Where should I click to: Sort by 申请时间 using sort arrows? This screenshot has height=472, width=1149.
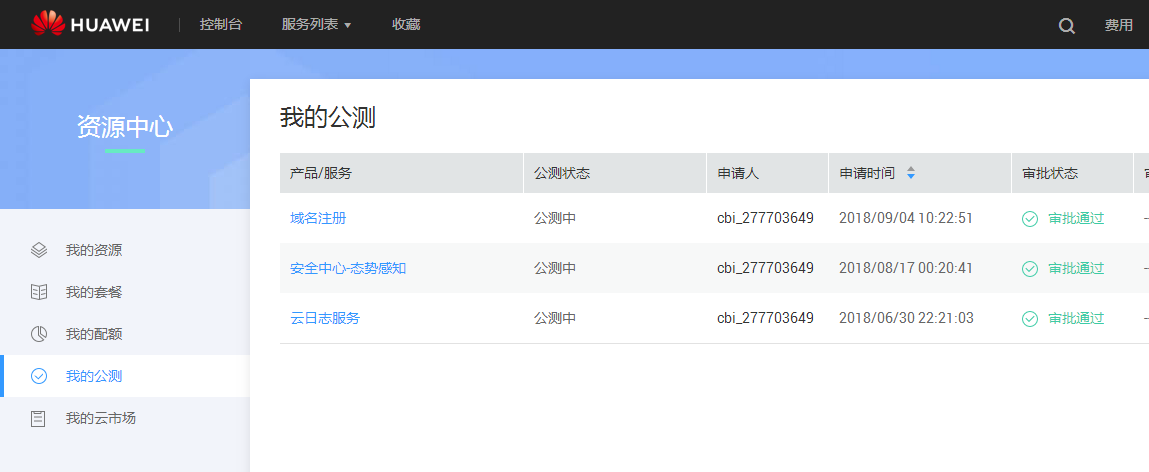tap(911, 174)
